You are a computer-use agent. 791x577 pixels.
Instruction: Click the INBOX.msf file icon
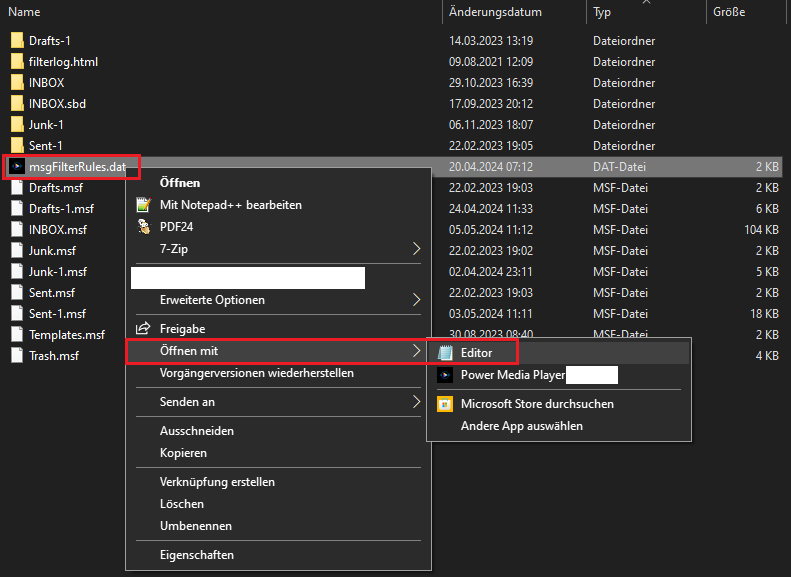(16, 230)
